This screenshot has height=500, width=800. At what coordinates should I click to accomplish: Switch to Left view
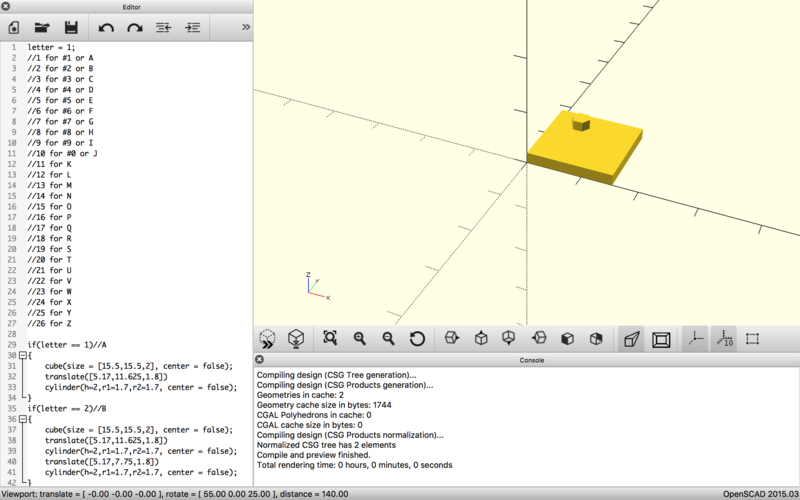(539, 338)
